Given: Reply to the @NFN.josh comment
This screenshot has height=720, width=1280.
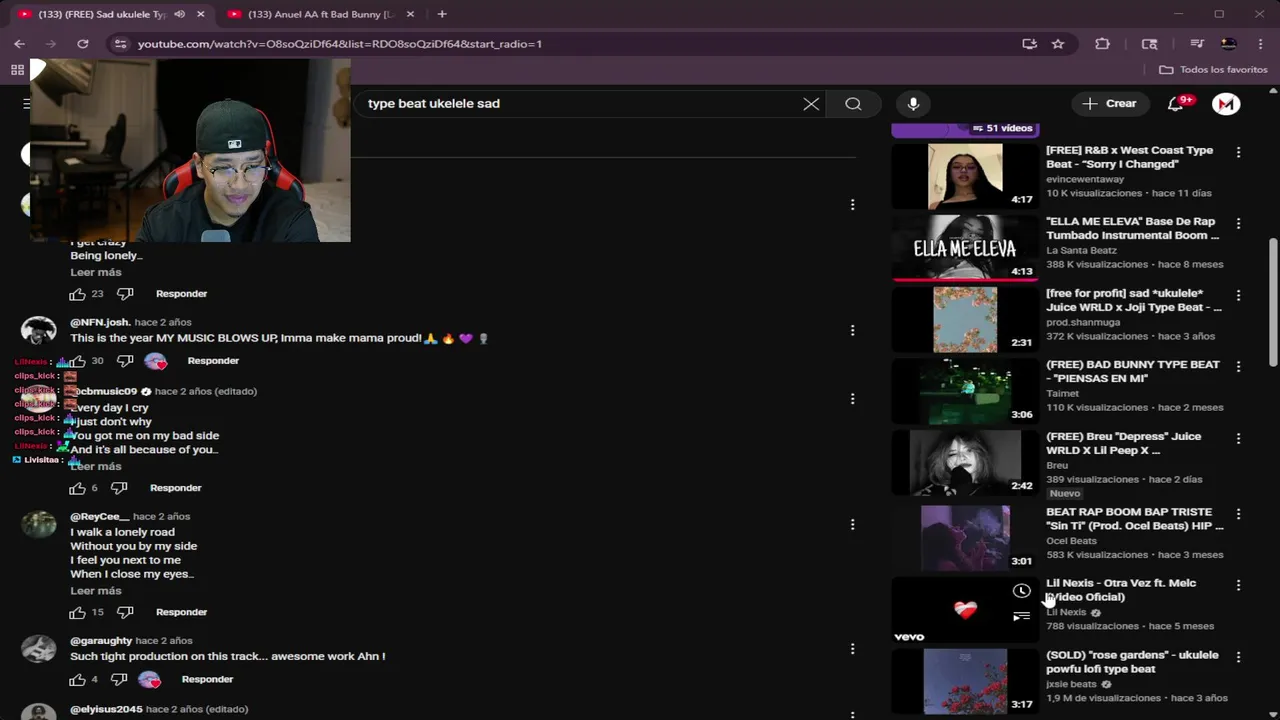Looking at the screenshot, I should click(x=213, y=361).
